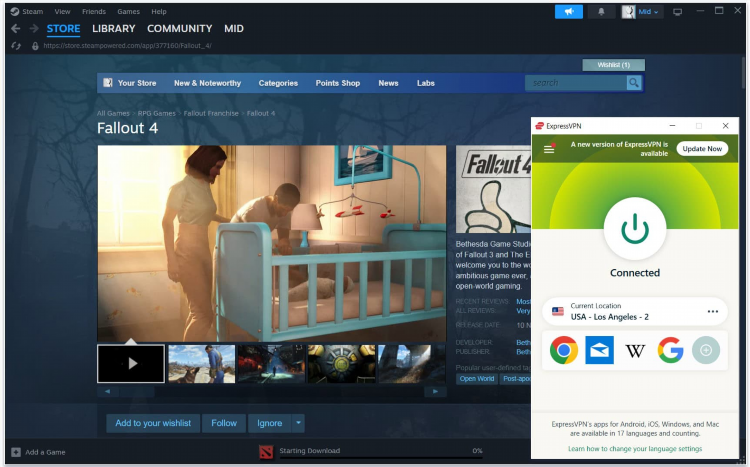Click the Wishlist (1) button
This screenshot has height=467, width=750.
click(x=614, y=65)
